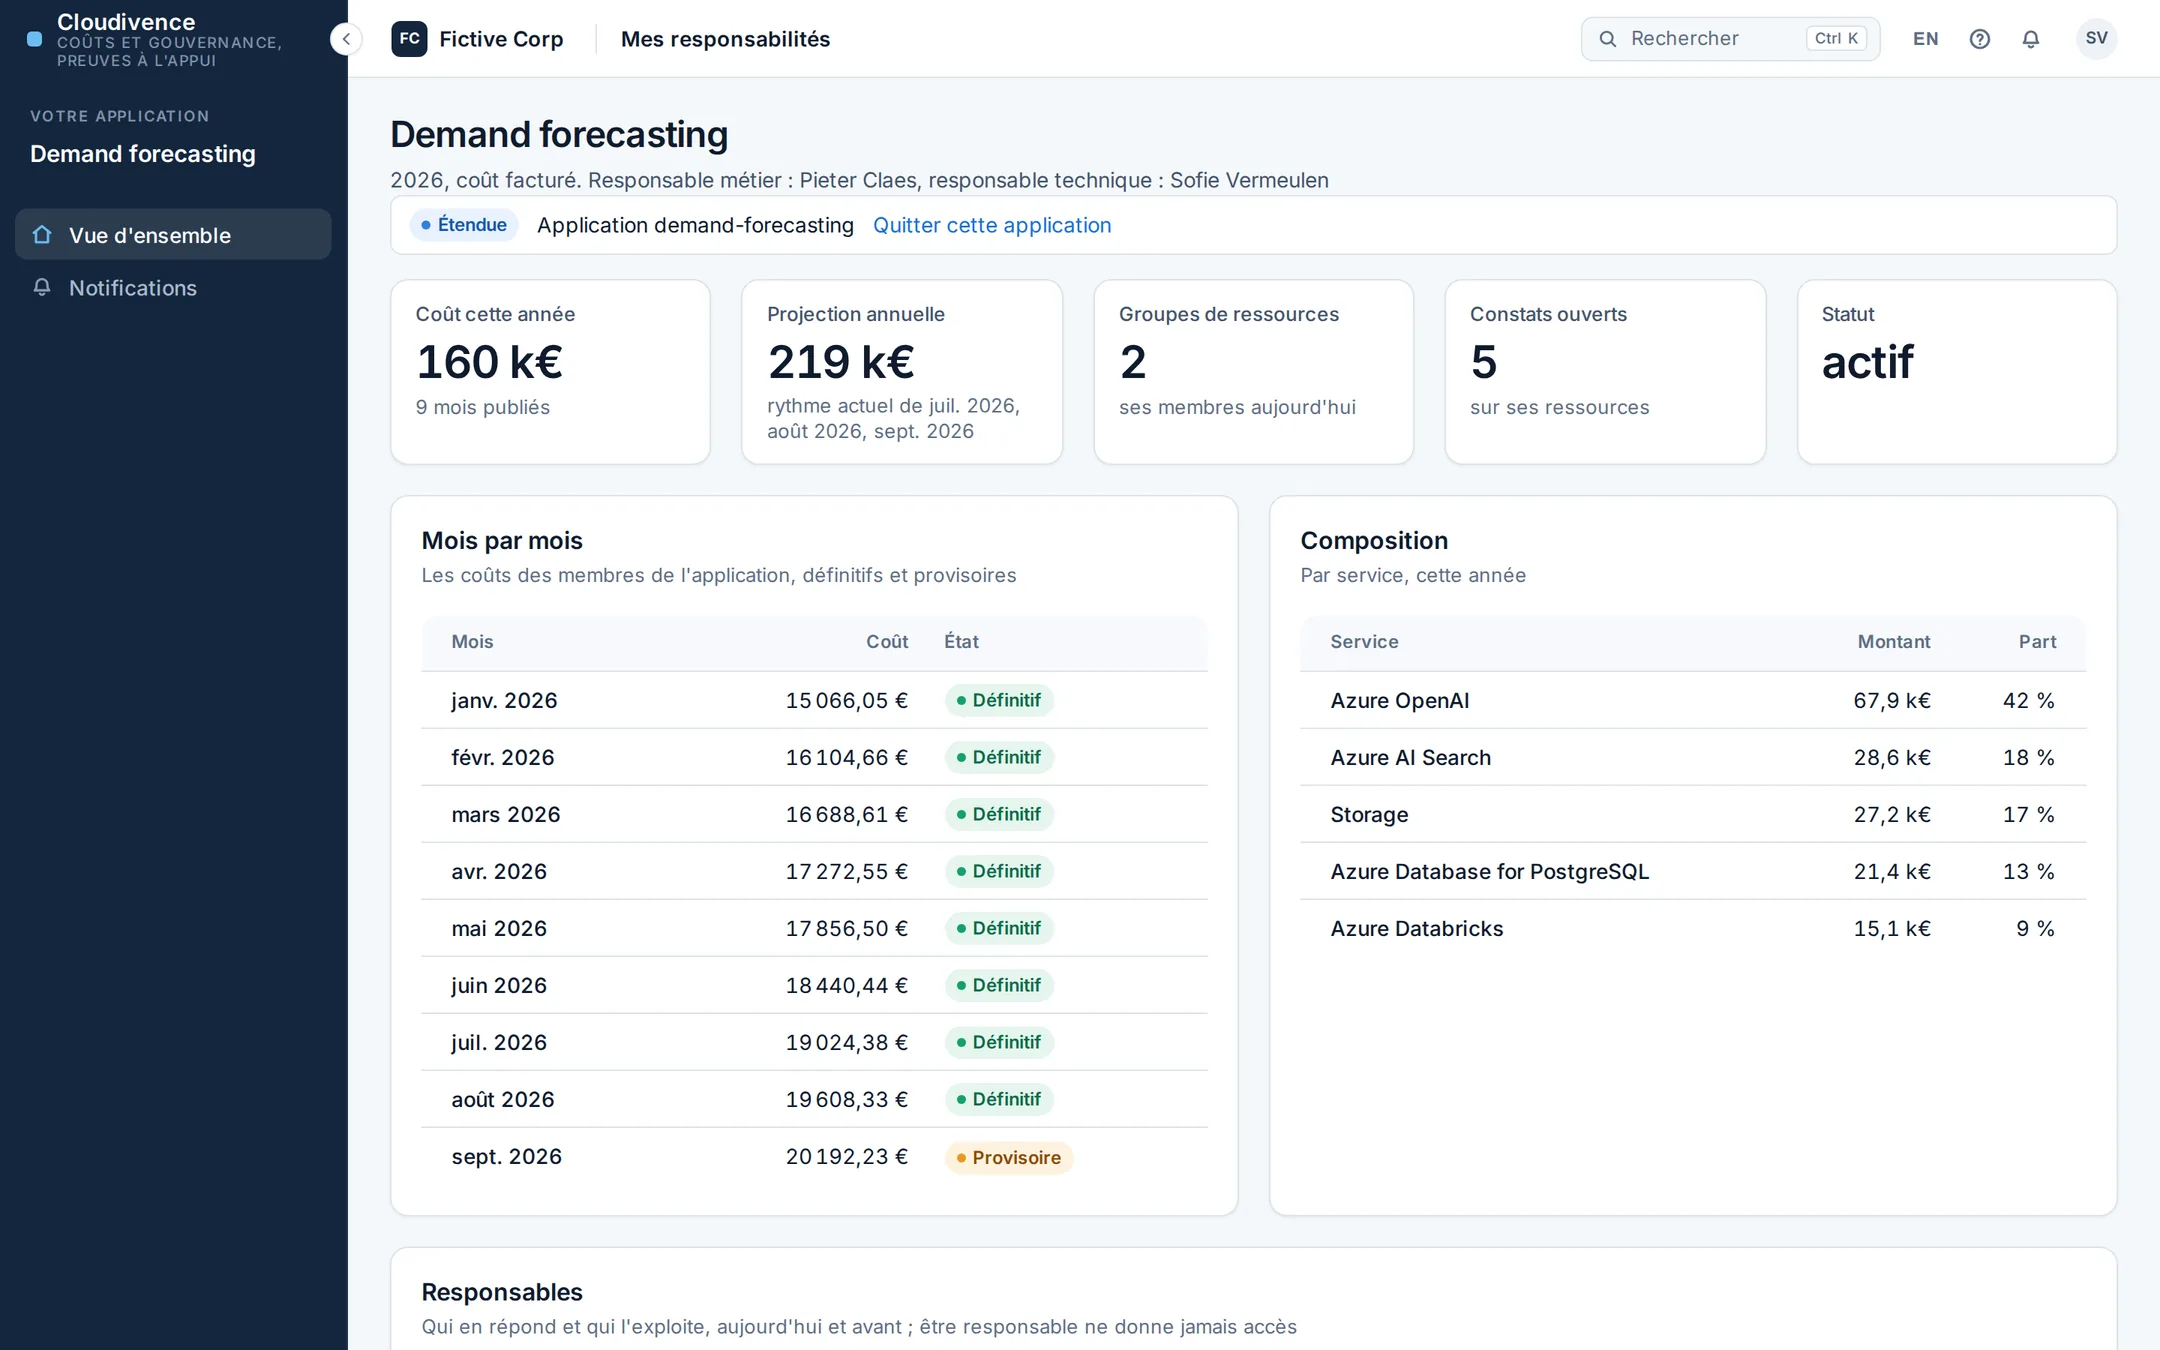Viewport: 2160px width, 1350px height.
Task: Open the help question mark icon
Action: pos(1979,39)
